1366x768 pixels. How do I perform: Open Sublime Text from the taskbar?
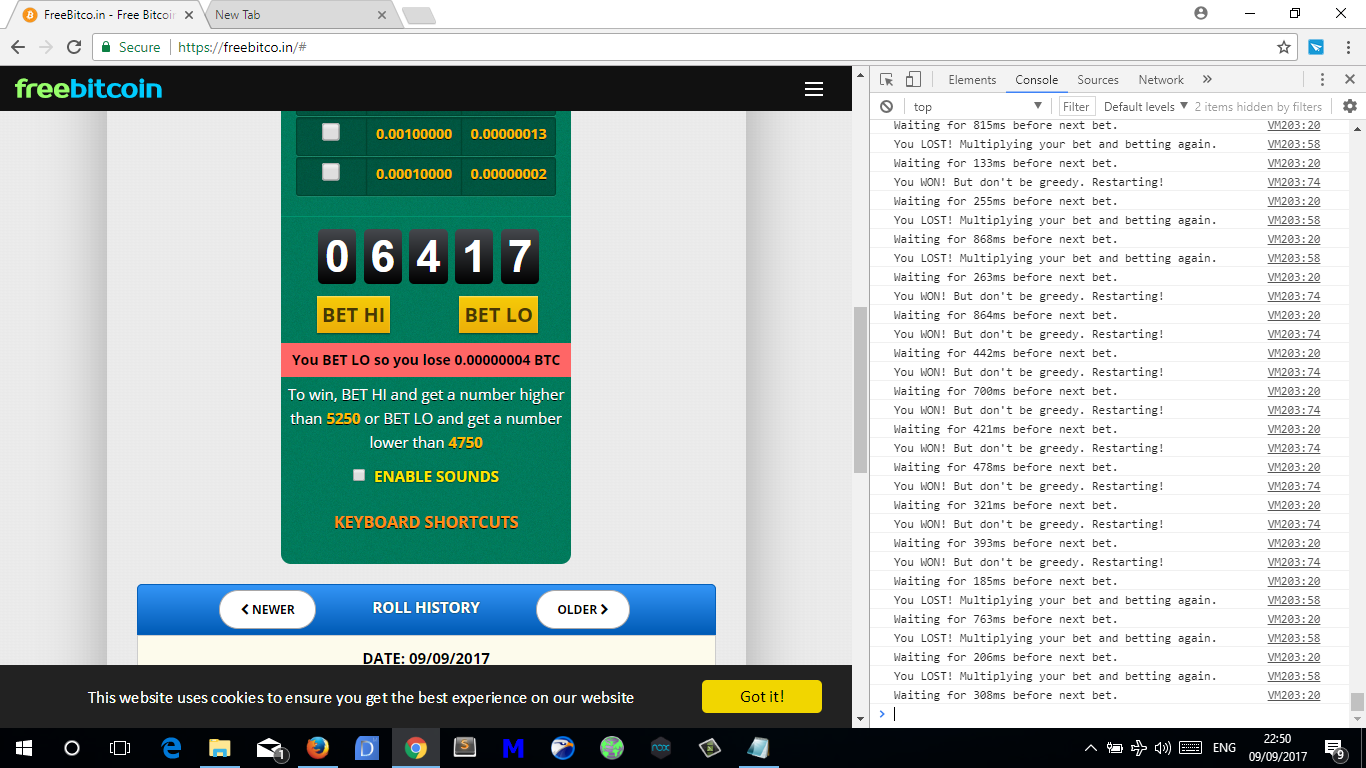pyautogui.click(x=464, y=747)
